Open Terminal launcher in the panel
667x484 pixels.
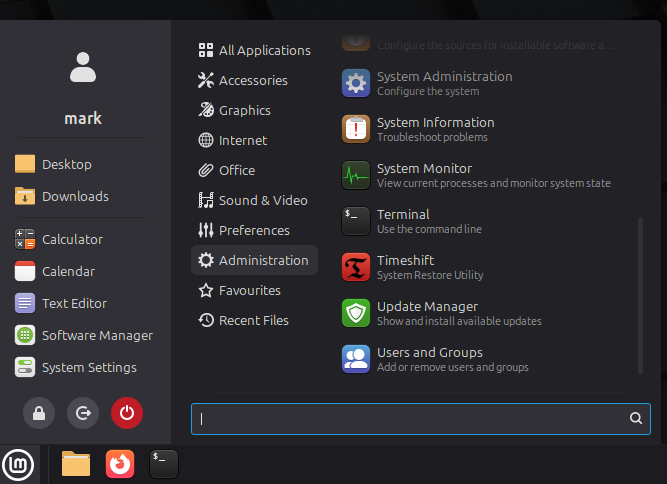(164, 464)
